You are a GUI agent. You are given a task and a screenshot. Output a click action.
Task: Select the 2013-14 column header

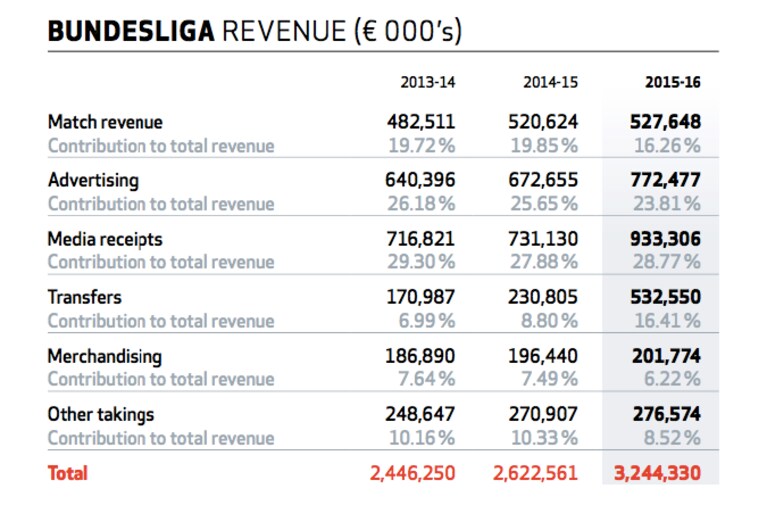tap(428, 82)
